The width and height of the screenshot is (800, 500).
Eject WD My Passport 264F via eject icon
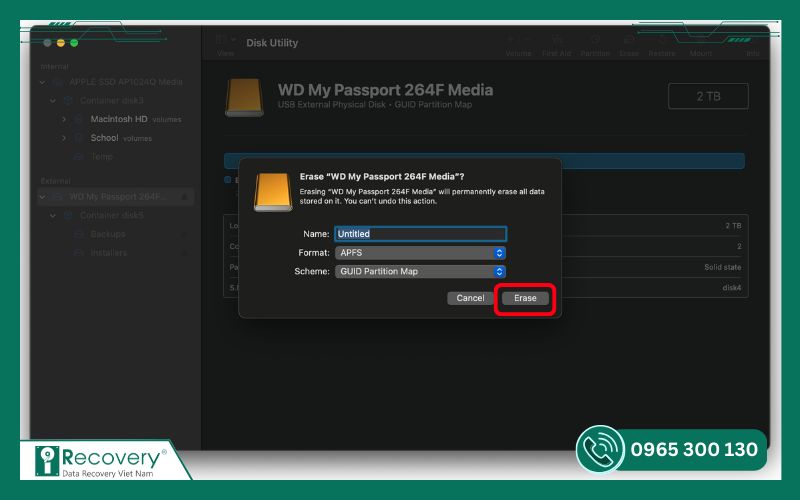pyautogui.click(x=185, y=197)
